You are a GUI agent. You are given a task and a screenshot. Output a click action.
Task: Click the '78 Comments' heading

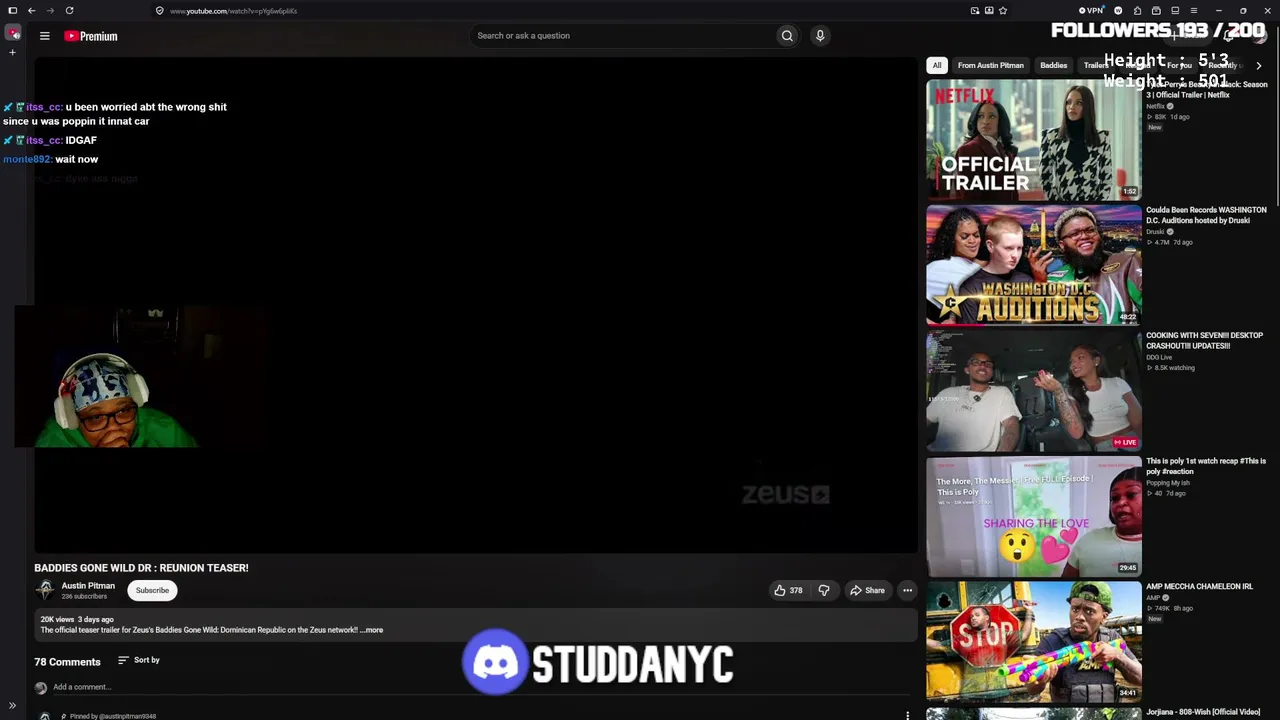click(x=67, y=662)
